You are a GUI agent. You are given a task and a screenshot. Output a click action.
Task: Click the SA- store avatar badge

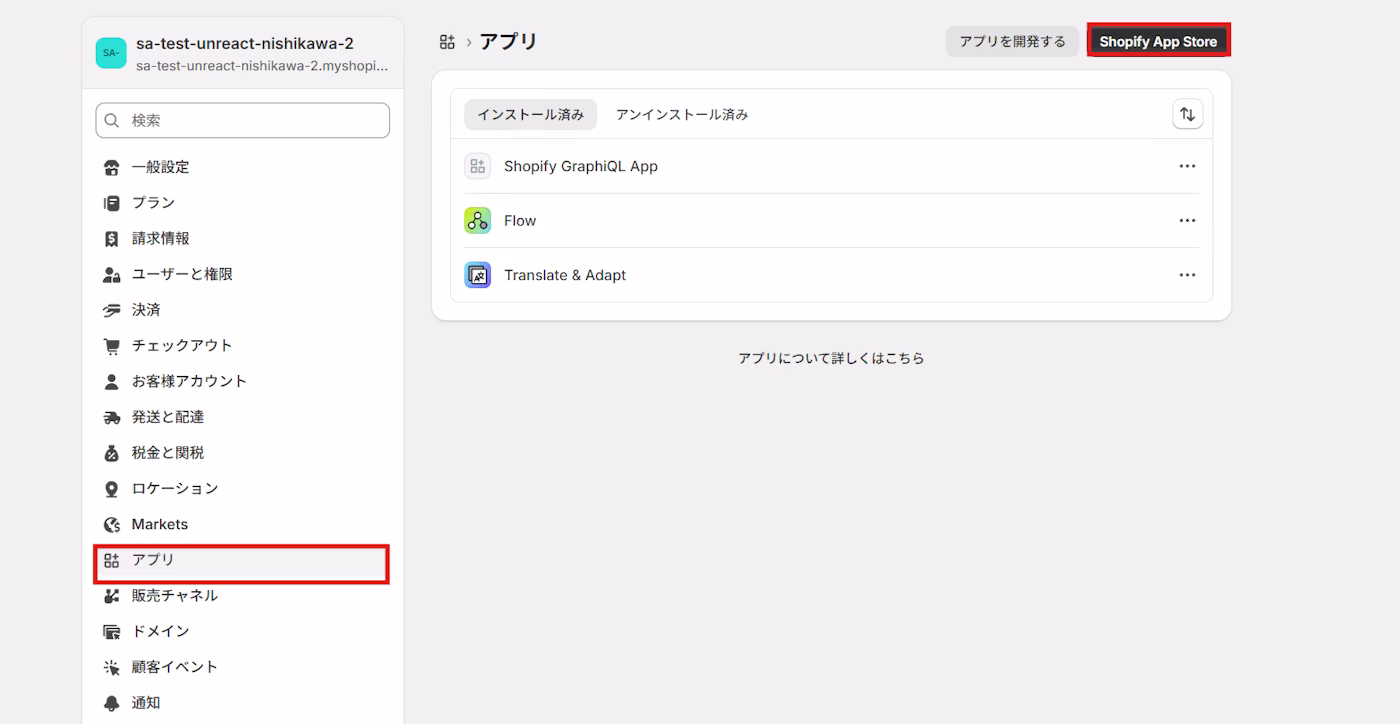pos(111,52)
